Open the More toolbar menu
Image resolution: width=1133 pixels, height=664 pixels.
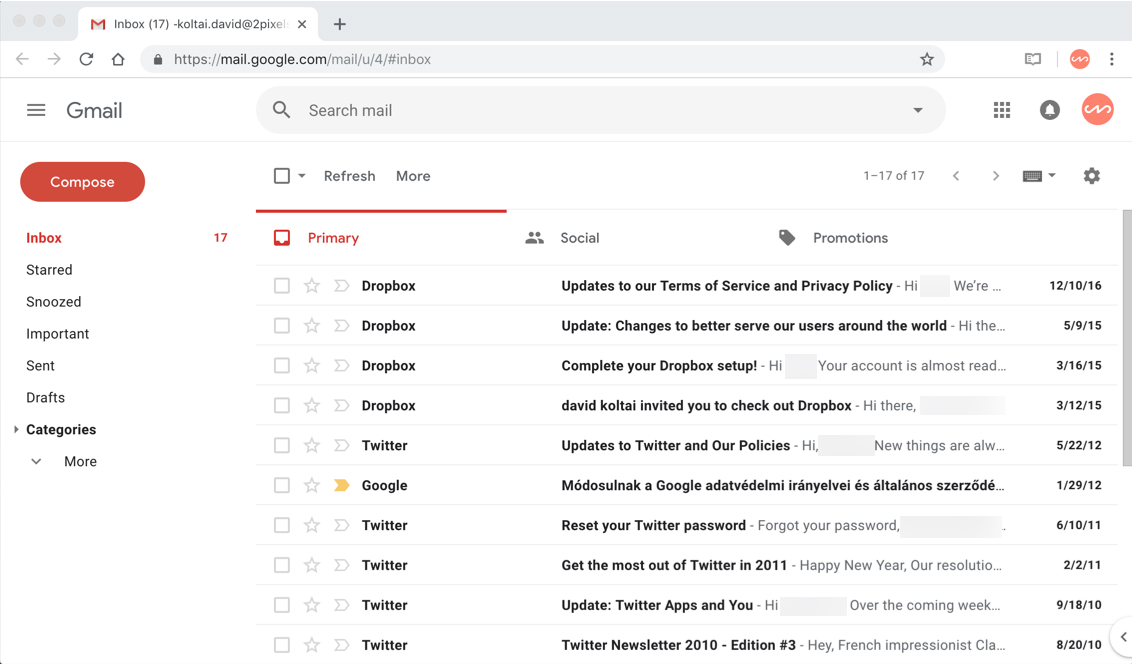click(x=413, y=176)
